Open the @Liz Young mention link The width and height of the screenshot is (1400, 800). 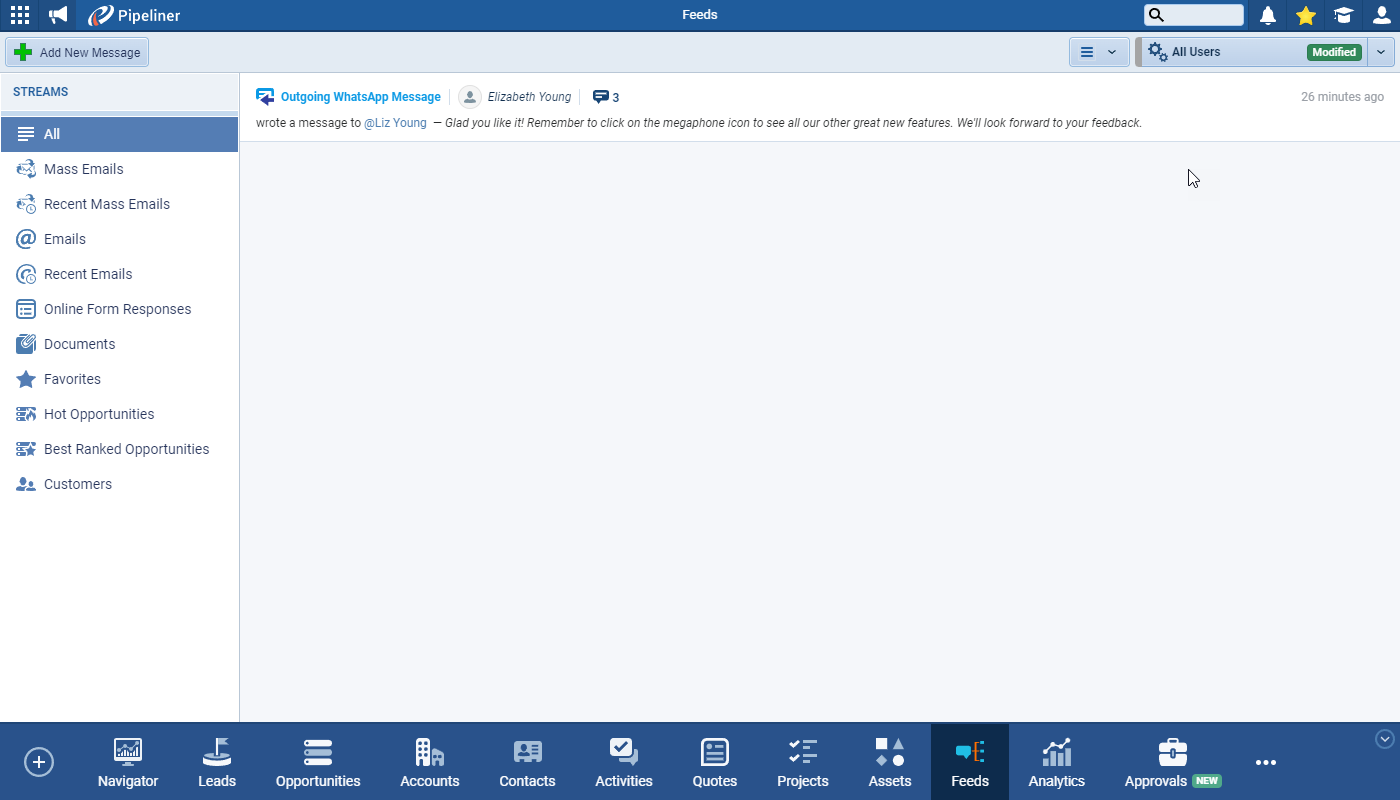pos(395,123)
